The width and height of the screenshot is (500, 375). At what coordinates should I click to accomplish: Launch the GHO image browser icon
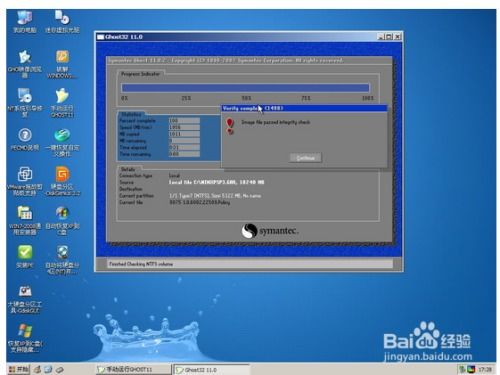click(25, 64)
